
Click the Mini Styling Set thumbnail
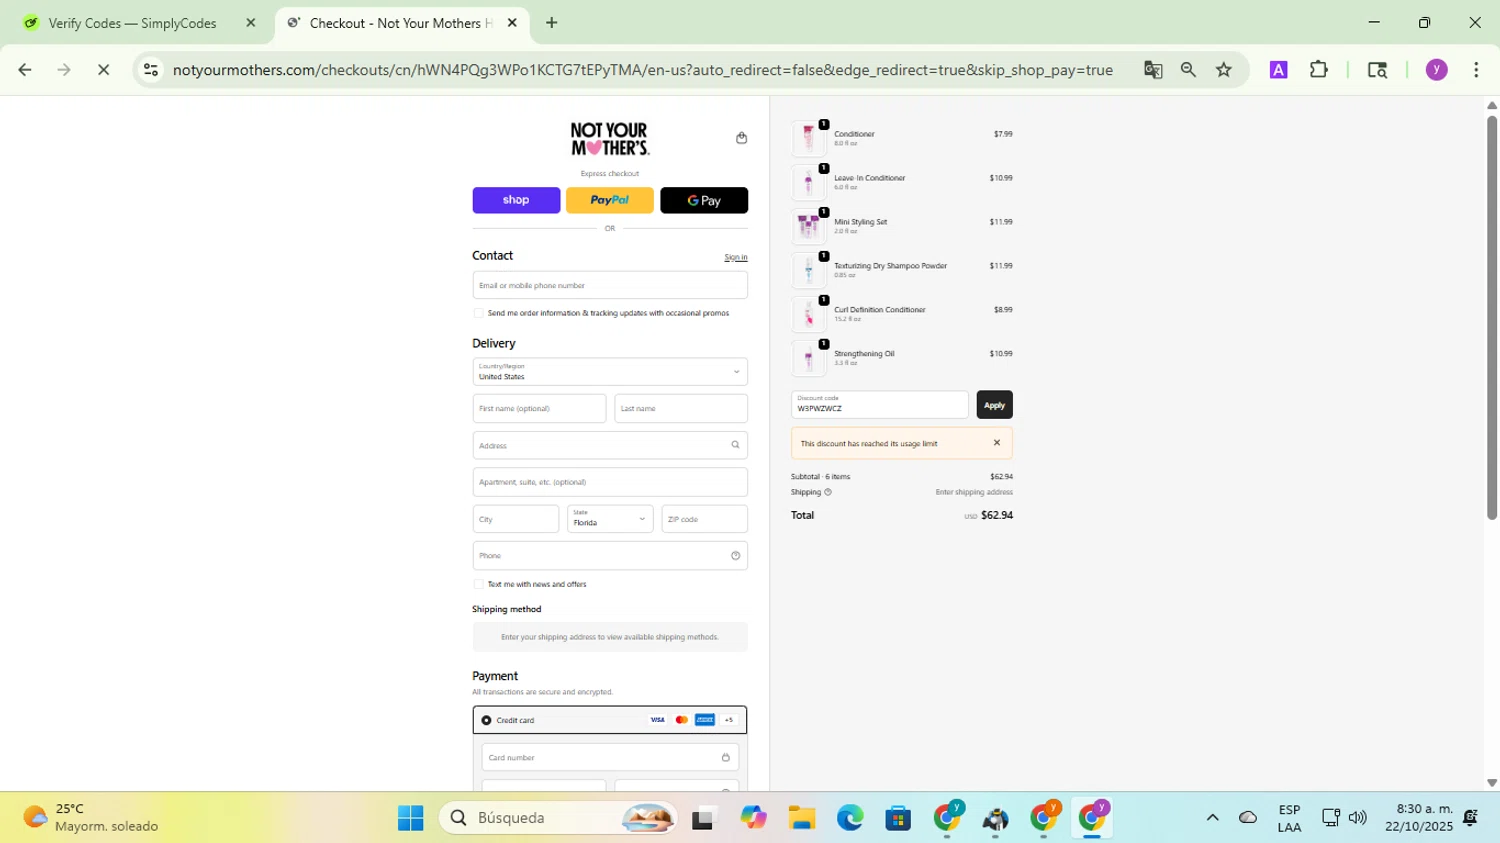808,227
